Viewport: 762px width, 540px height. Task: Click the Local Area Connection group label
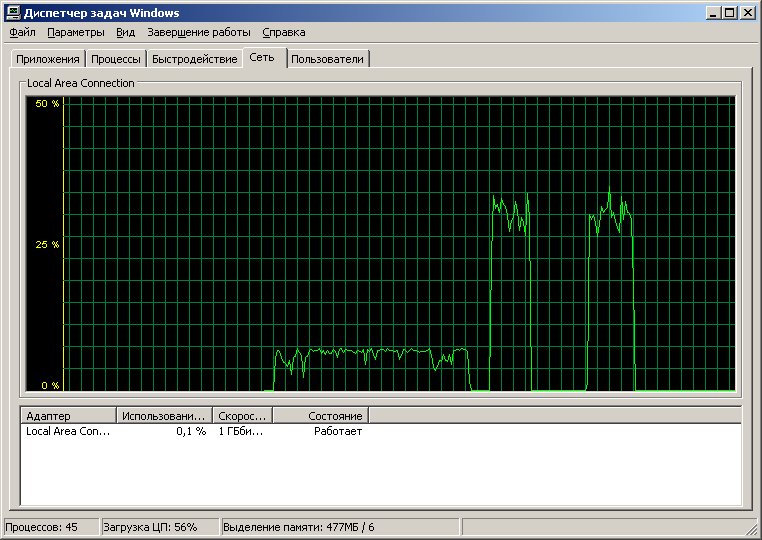(x=81, y=83)
